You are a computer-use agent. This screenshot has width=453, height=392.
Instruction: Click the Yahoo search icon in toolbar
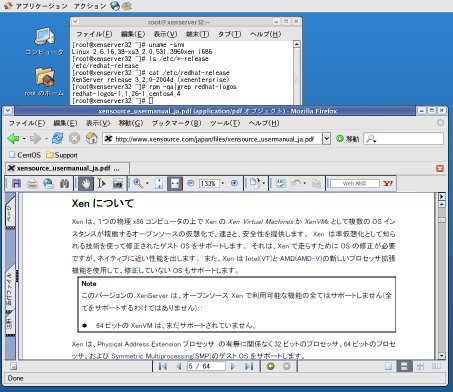click(x=388, y=183)
